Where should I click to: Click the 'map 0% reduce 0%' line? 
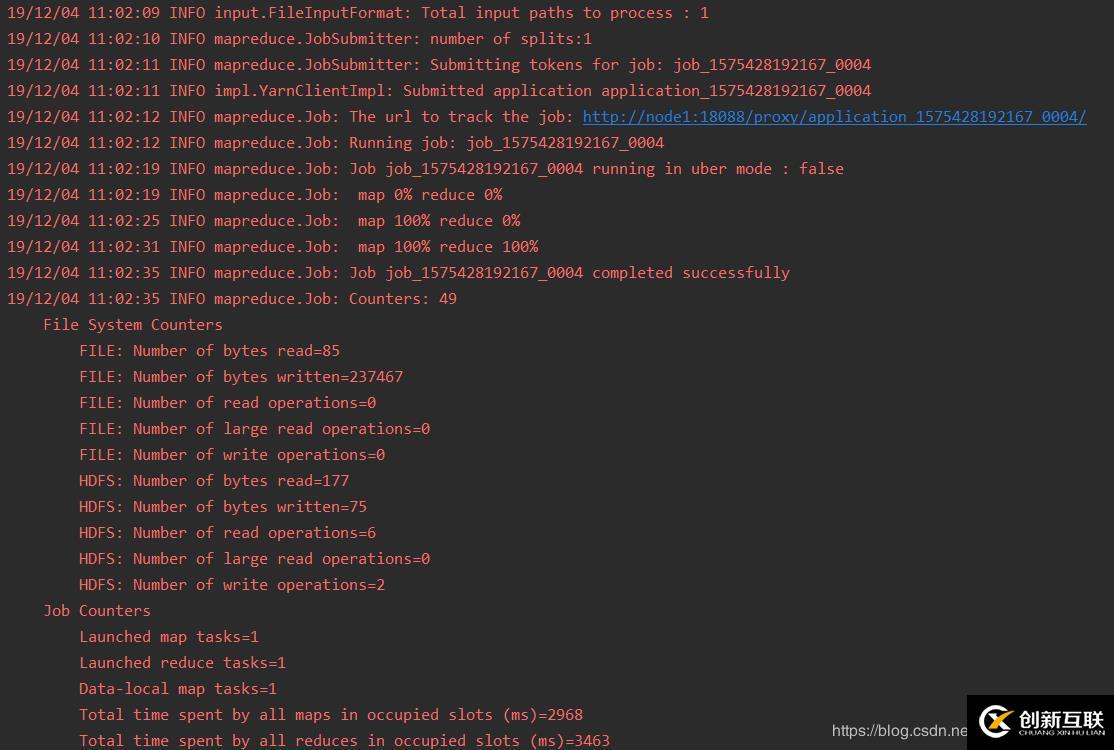pyautogui.click(x=254, y=195)
